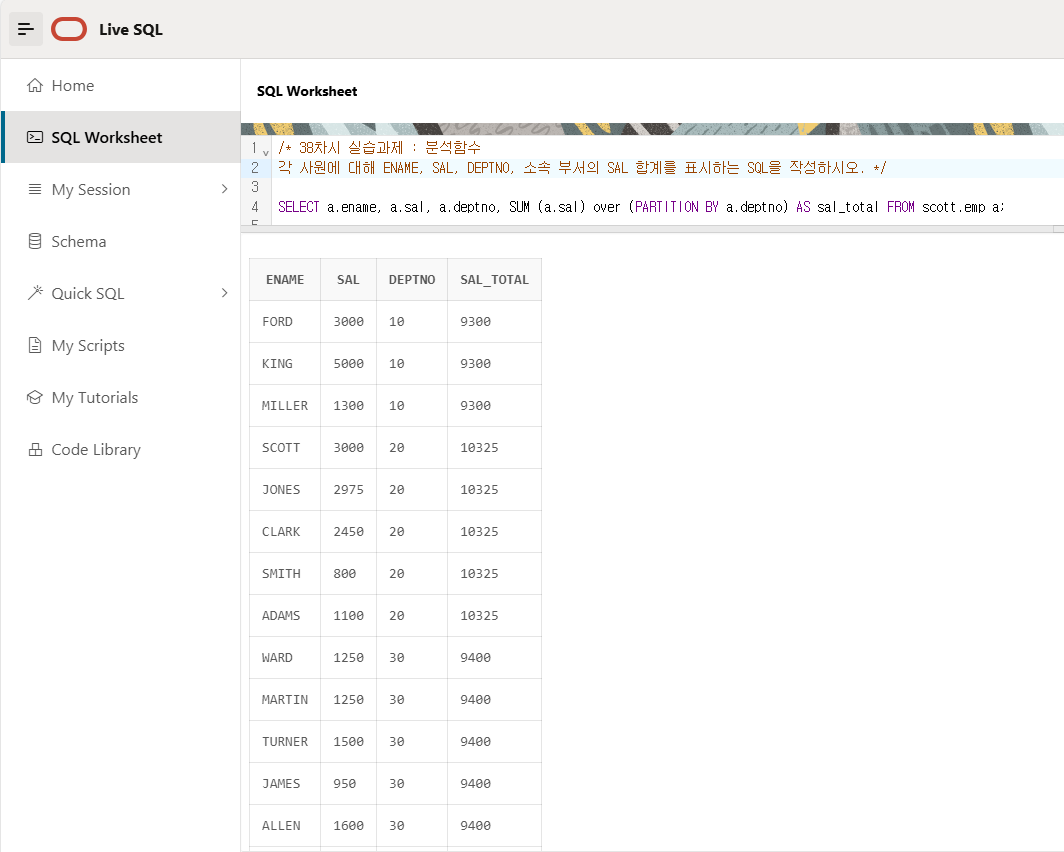Open the Code Library link
Image resolution: width=1064 pixels, height=852 pixels.
pos(96,450)
